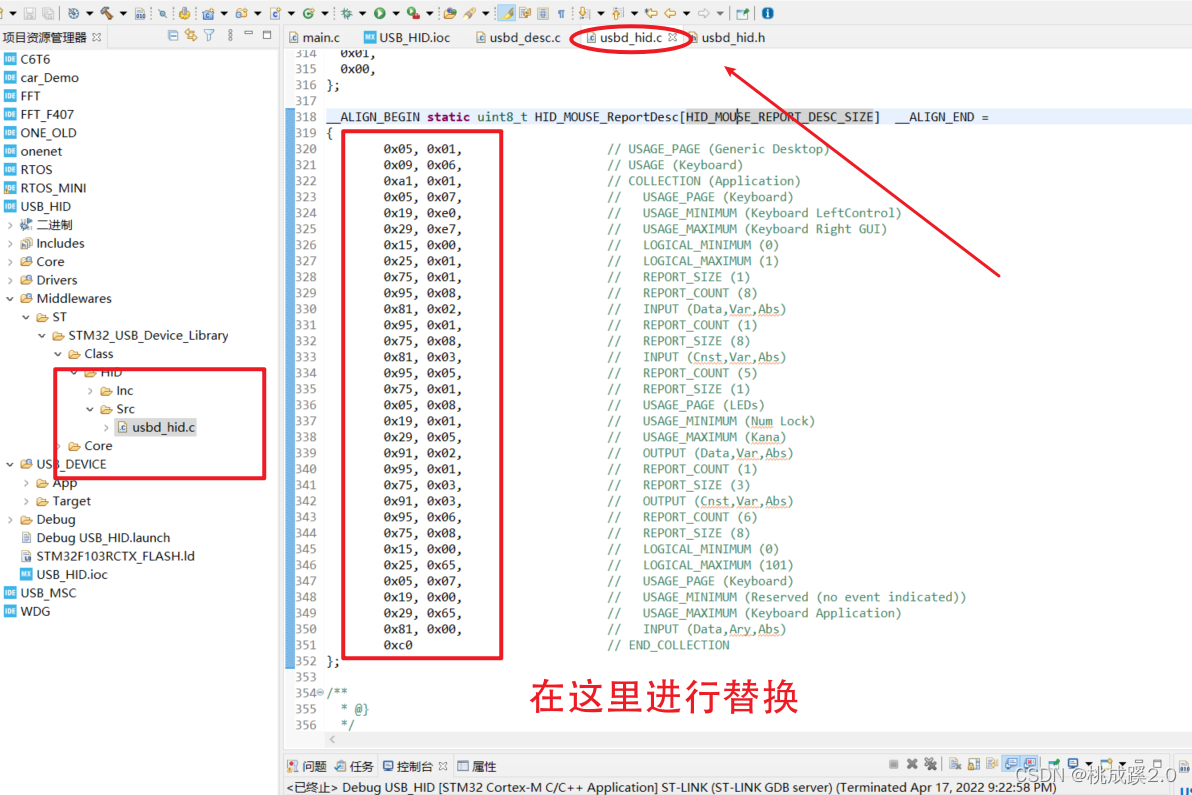This screenshot has width=1192, height=795.
Task: Click the Search flashlight icon
Action: point(470,13)
